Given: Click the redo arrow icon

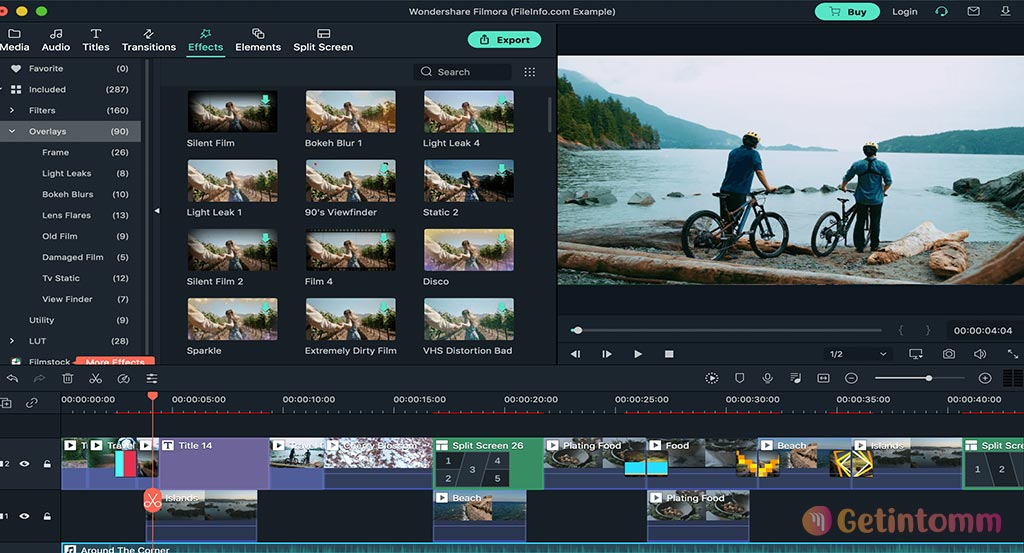Looking at the screenshot, I should (x=39, y=379).
